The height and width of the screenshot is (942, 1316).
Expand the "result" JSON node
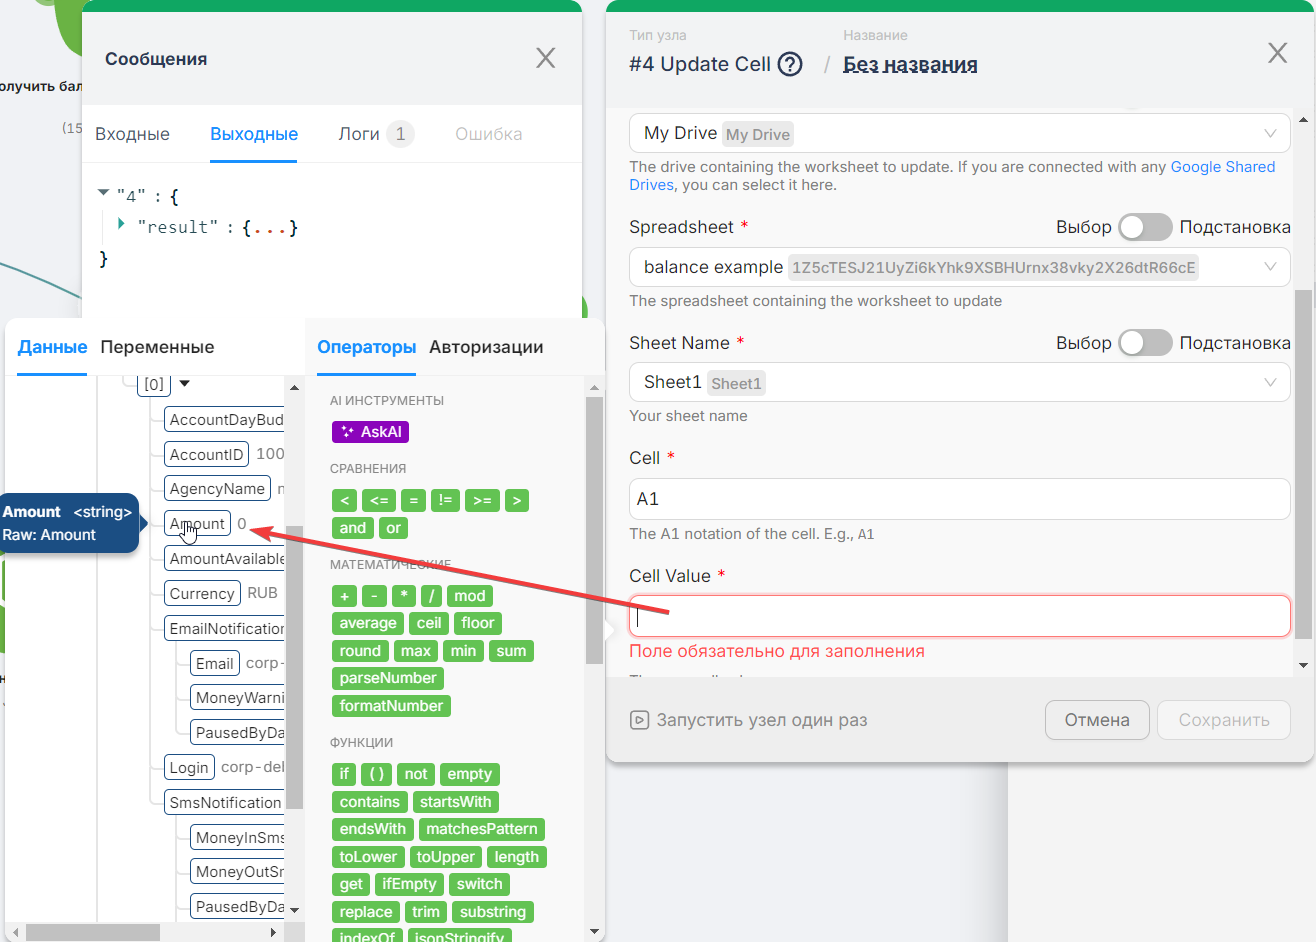pos(122,224)
